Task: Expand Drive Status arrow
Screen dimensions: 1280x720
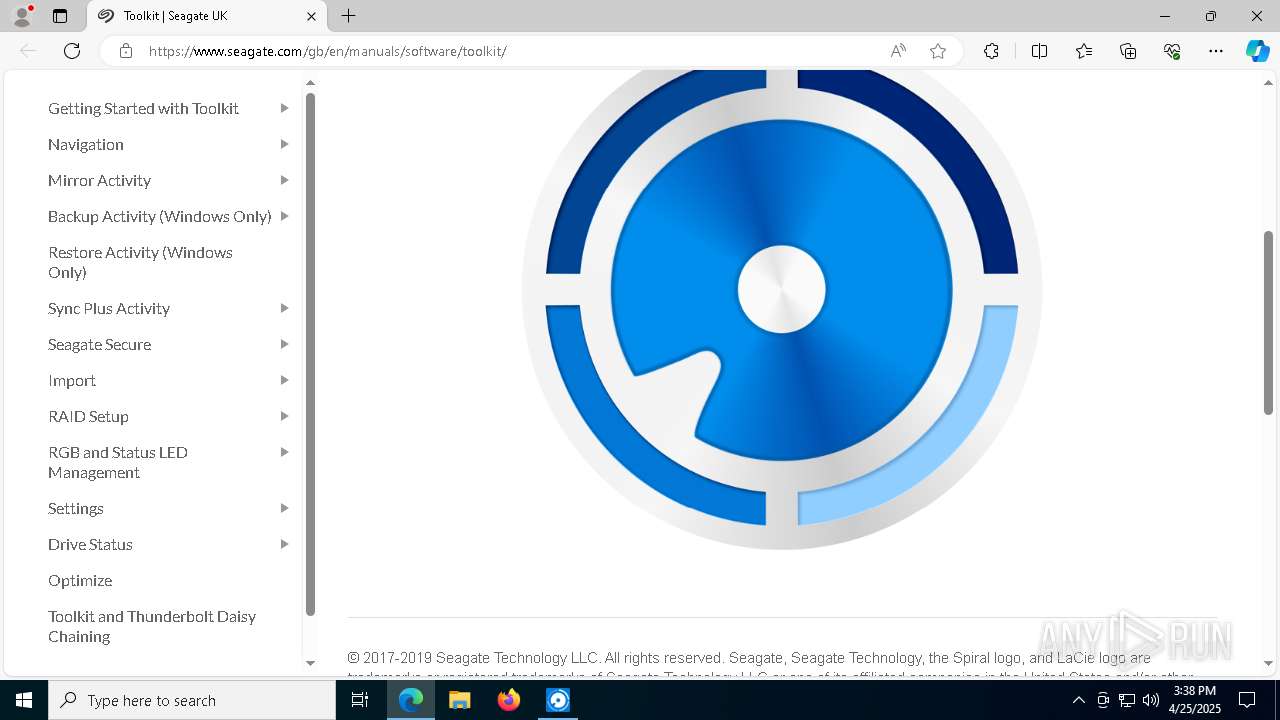Action: [x=285, y=544]
